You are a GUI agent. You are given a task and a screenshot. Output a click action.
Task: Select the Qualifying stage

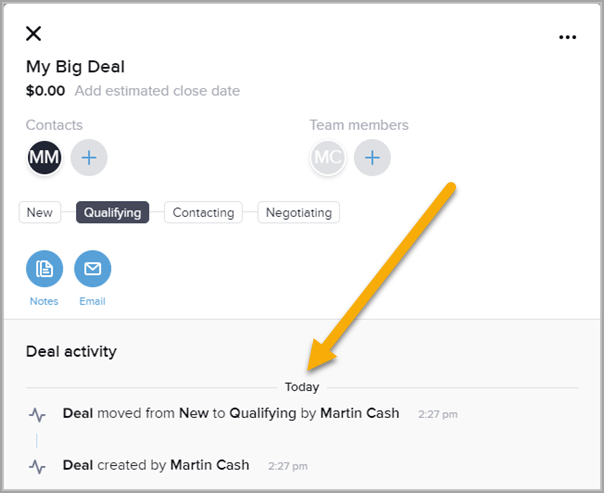coord(112,212)
